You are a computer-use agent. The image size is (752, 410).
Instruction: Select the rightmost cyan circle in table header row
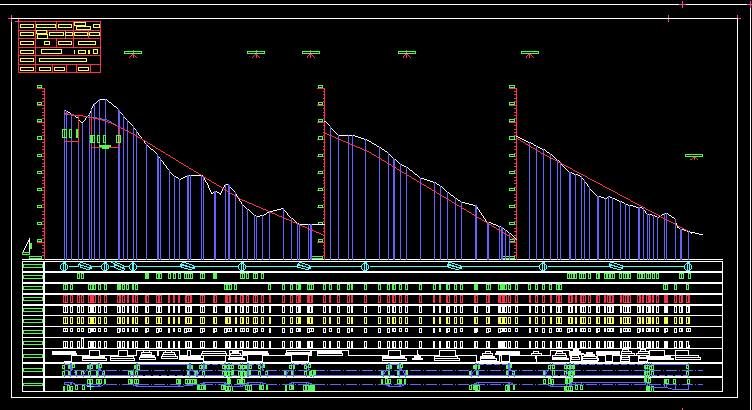tap(687, 267)
